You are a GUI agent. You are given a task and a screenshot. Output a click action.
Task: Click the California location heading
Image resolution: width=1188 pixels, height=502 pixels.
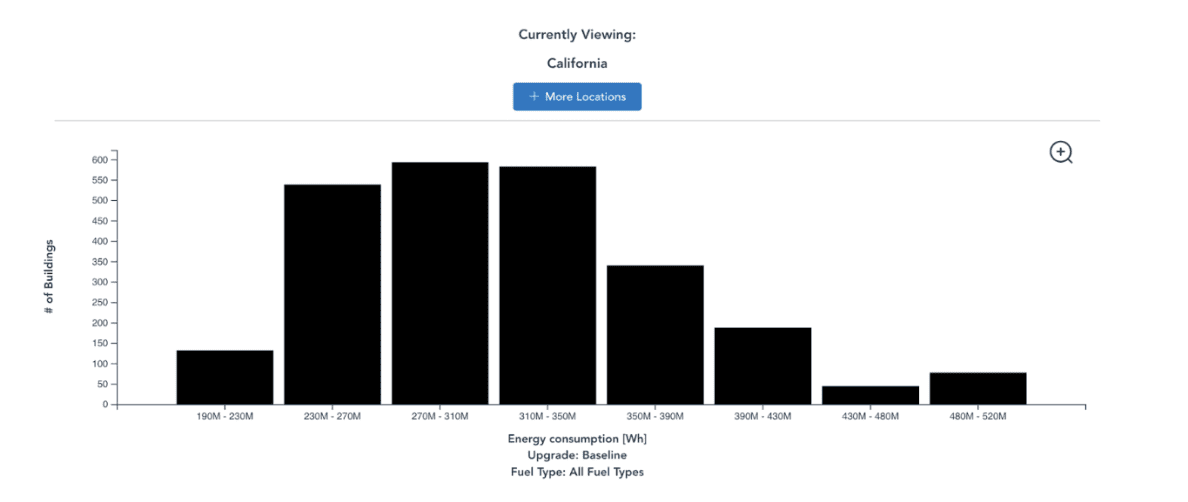577,63
